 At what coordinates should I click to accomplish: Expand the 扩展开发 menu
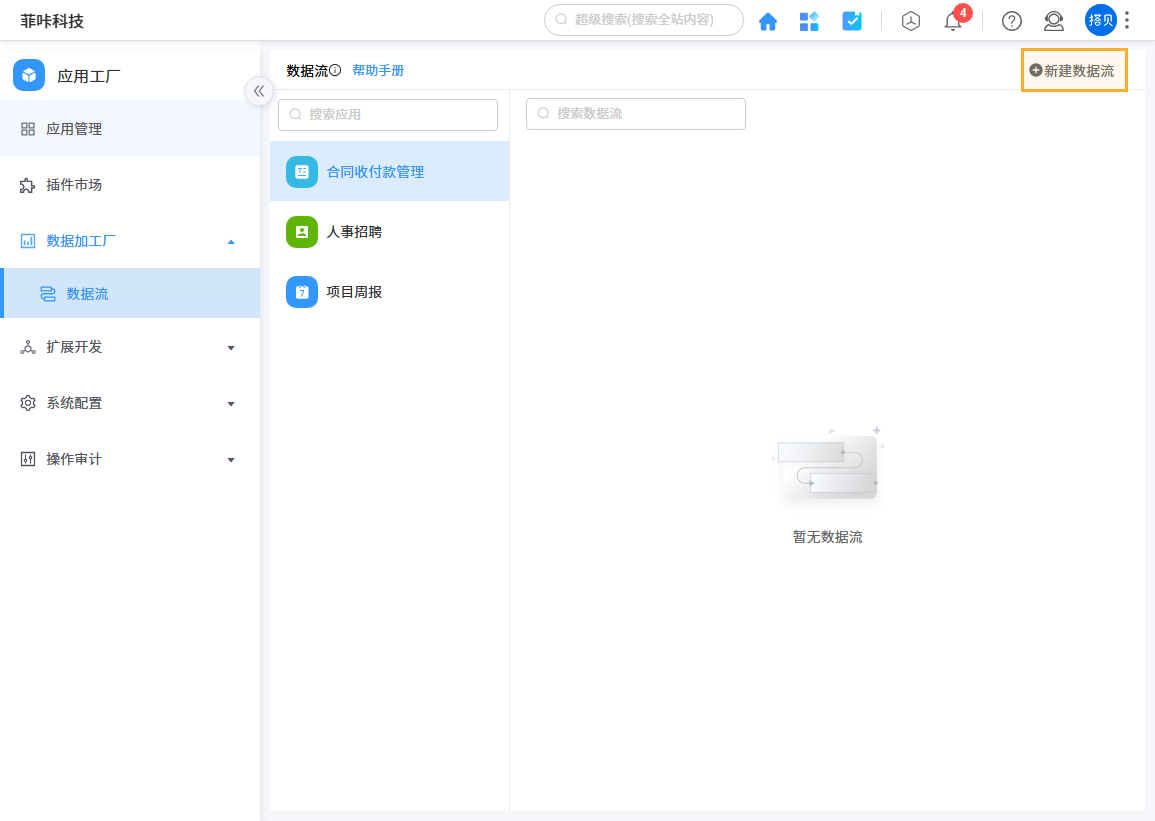click(231, 347)
